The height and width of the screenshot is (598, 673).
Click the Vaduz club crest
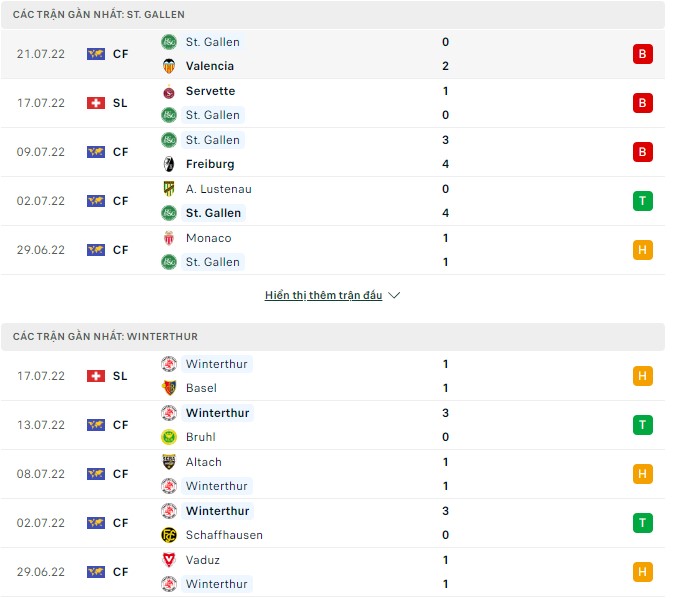pos(169,560)
